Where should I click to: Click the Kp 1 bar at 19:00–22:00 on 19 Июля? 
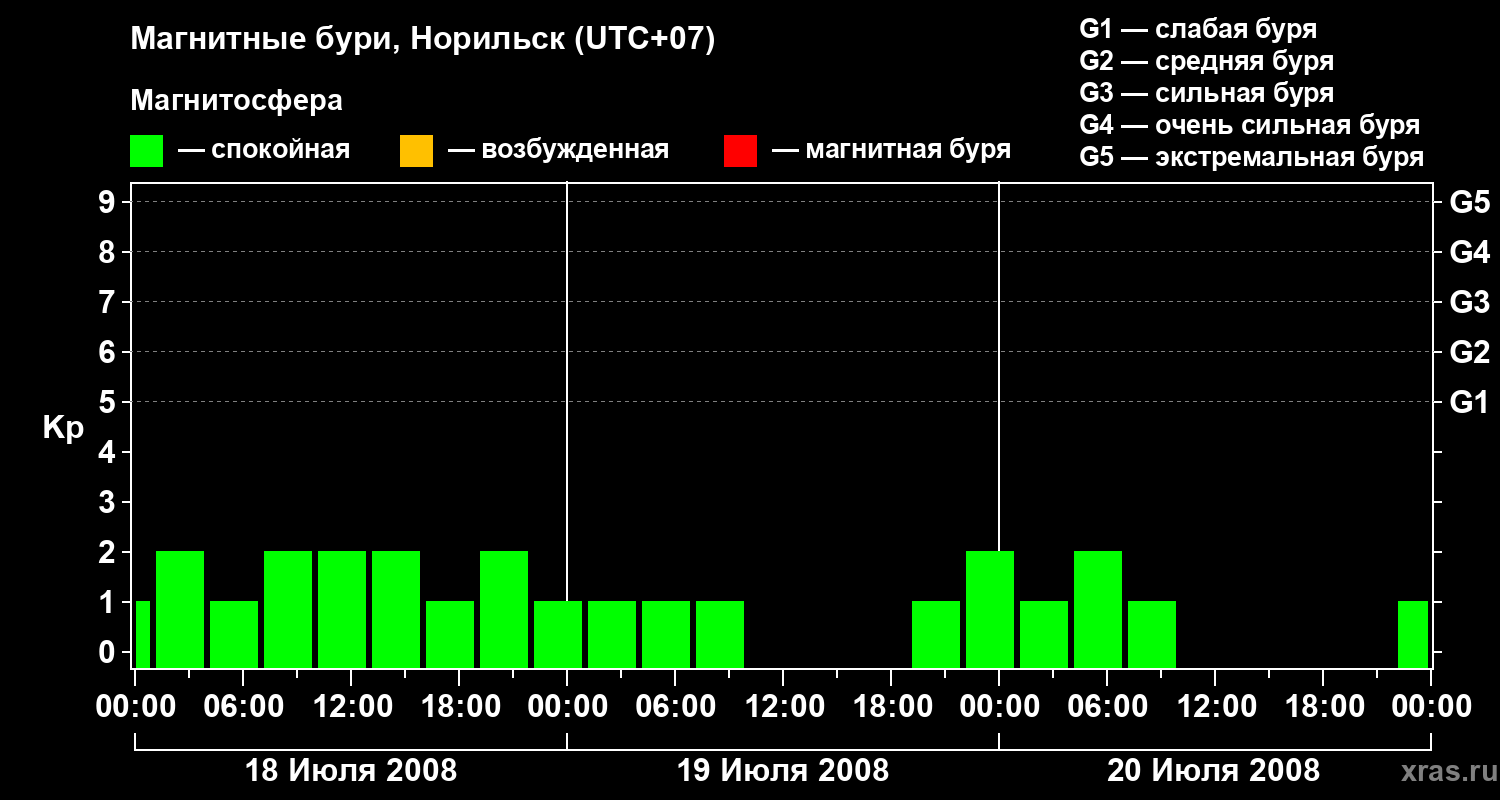[x=936, y=634]
